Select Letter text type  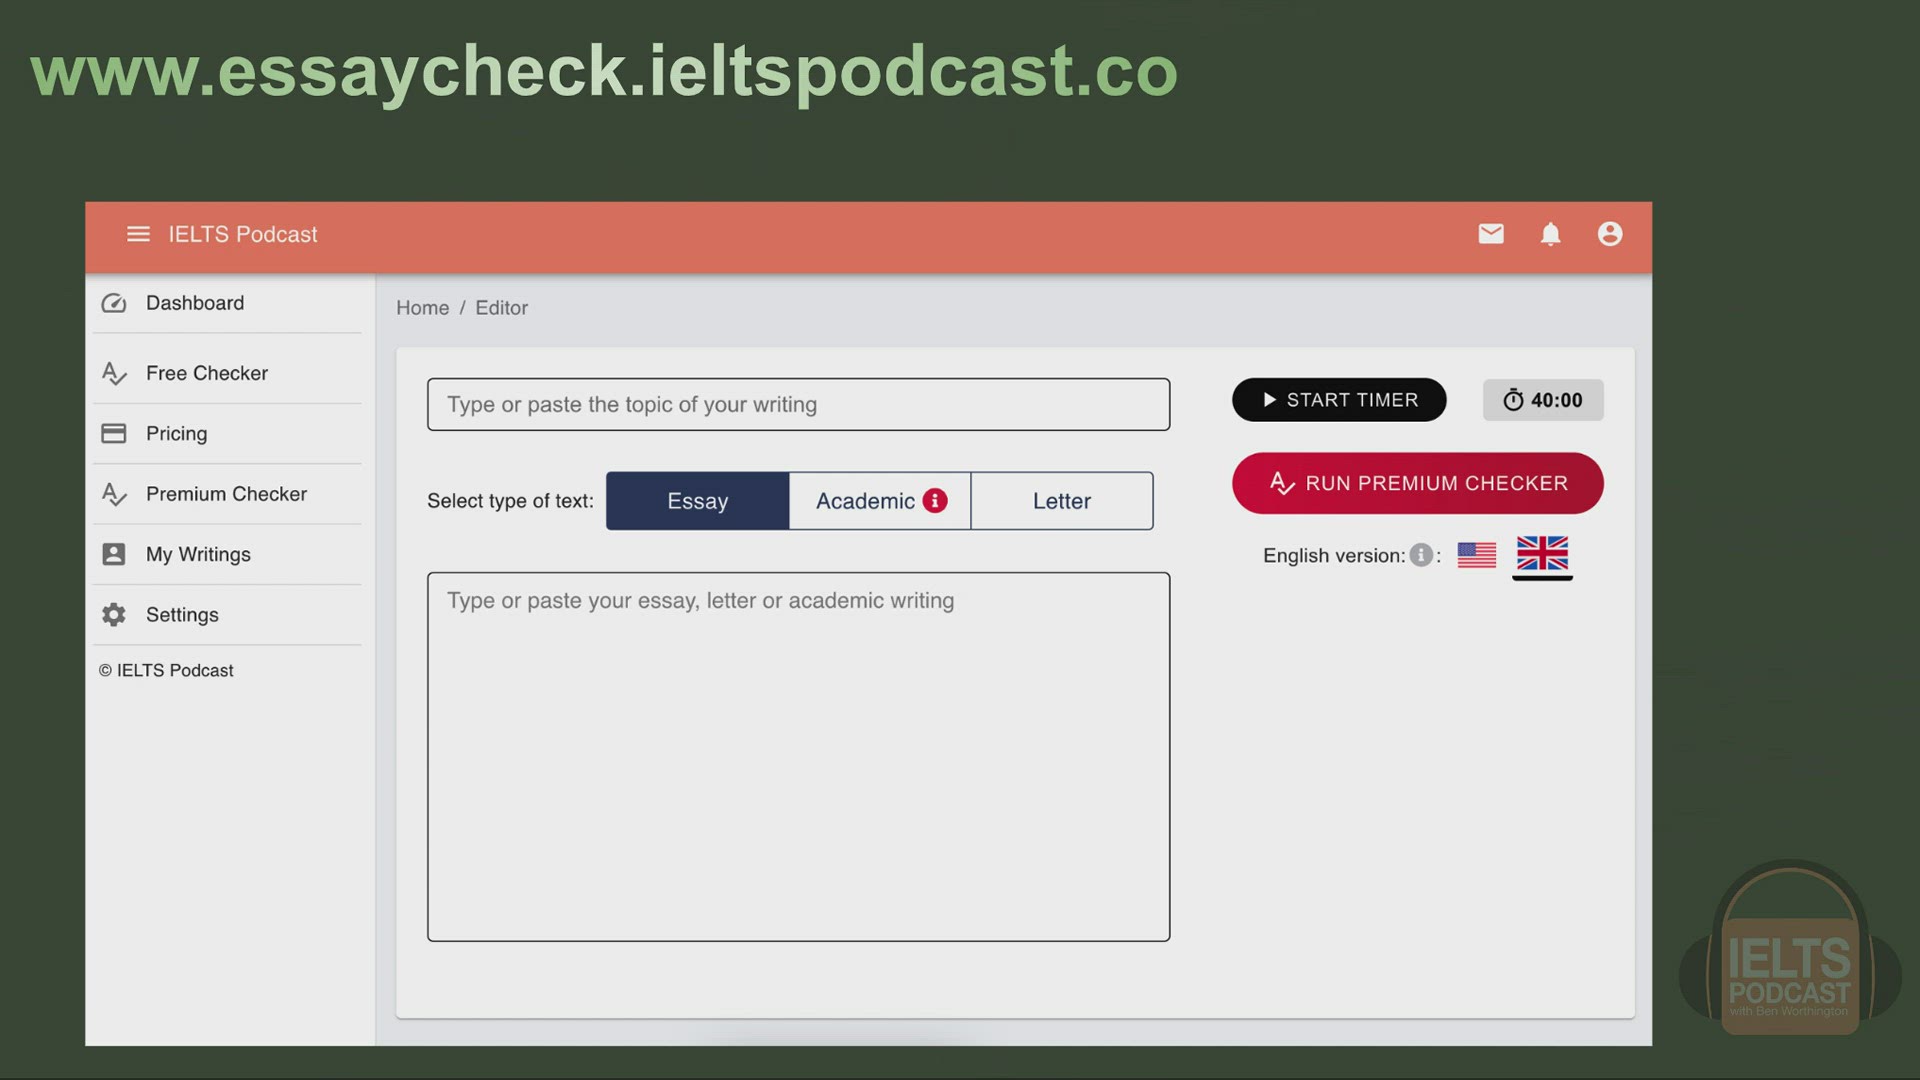(1062, 501)
